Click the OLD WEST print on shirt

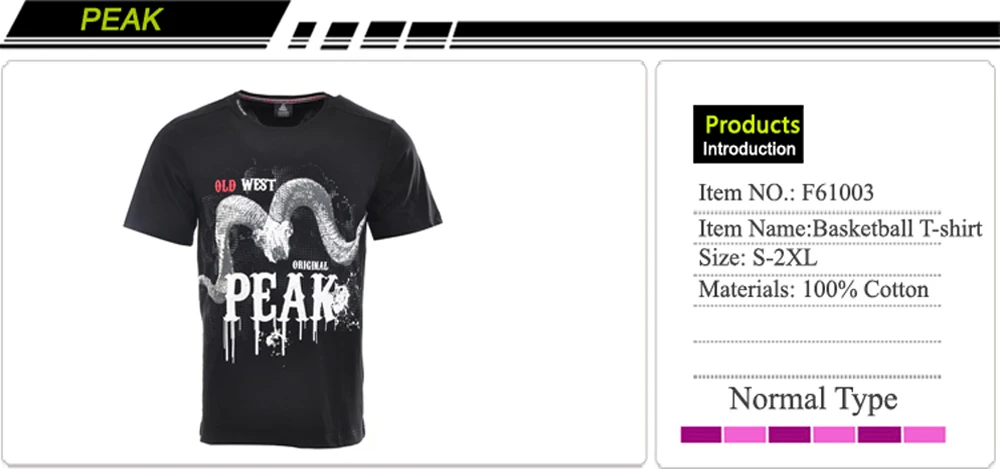pyautogui.click(x=245, y=186)
